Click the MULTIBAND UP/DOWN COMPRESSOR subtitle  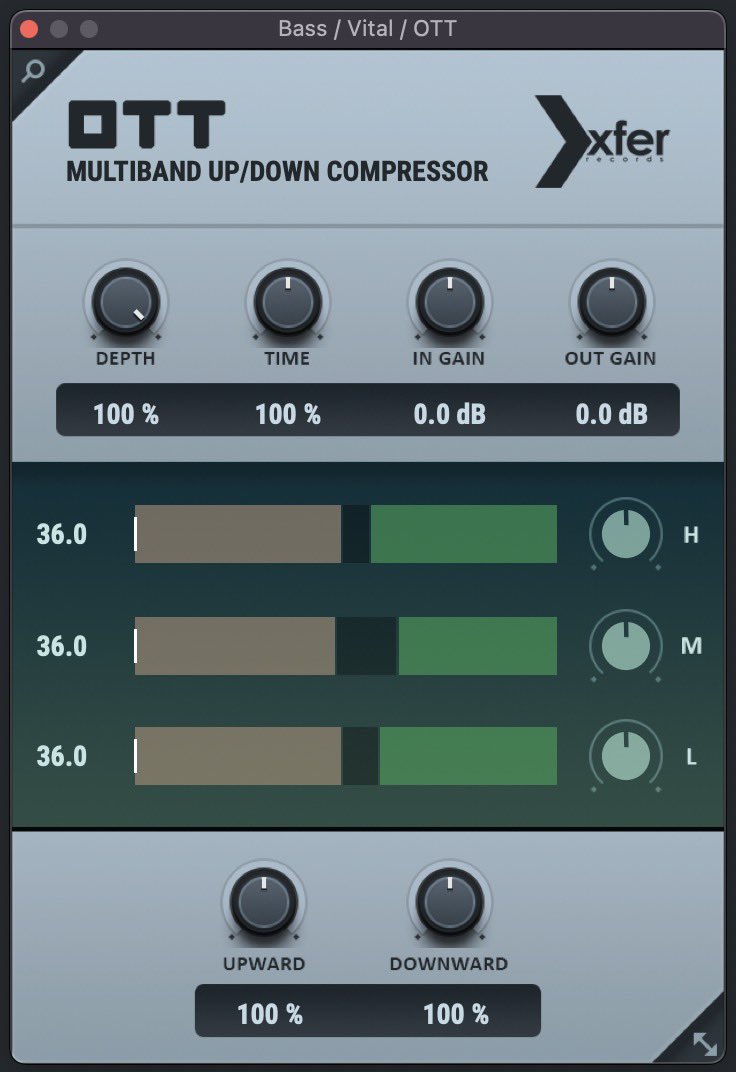pyautogui.click(x=277, y=171)
